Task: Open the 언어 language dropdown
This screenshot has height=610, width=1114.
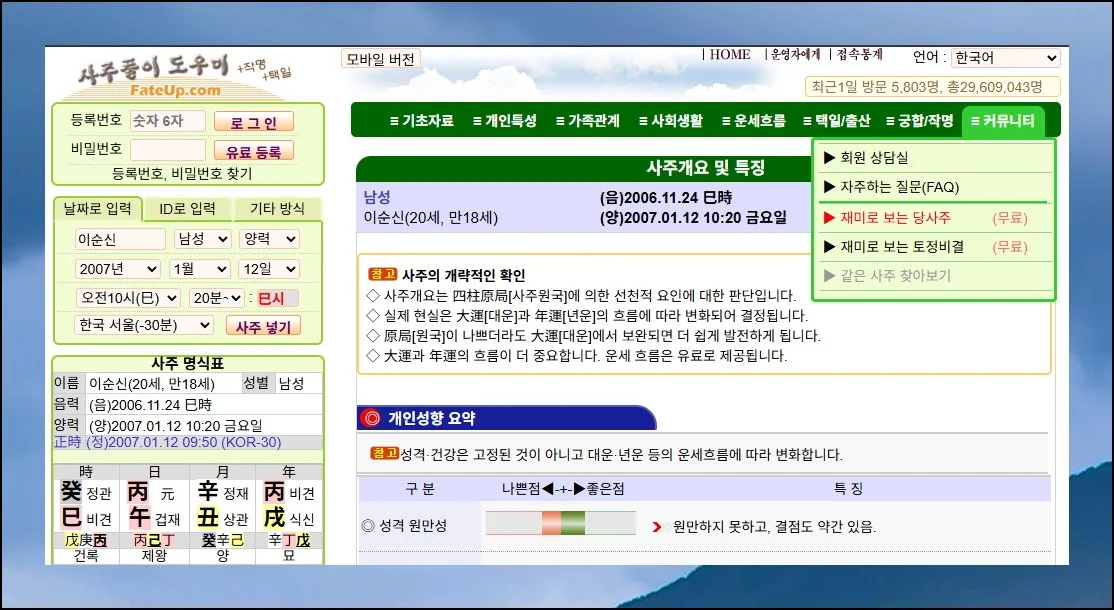Action: 1002,58
